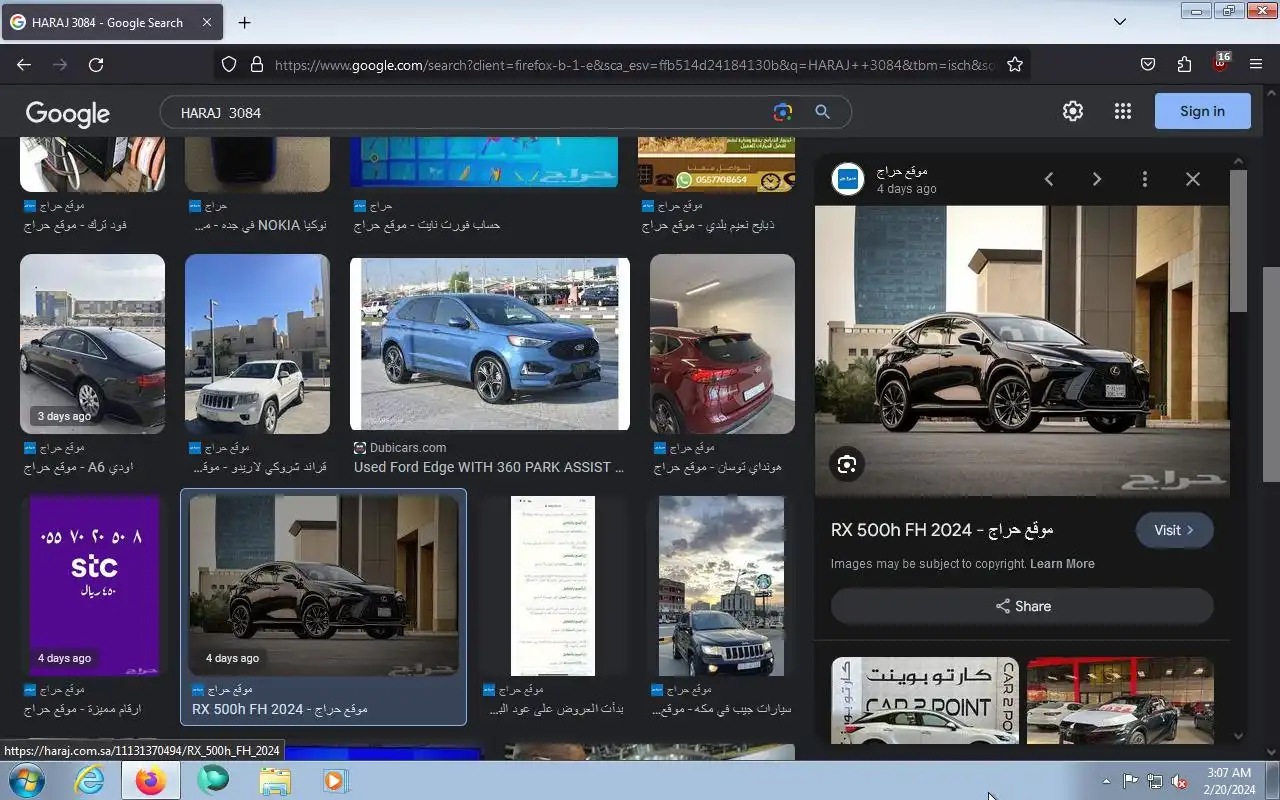1280x800 pixels.
Task: Run search with magnifier icon
Action: coord(822,112)
